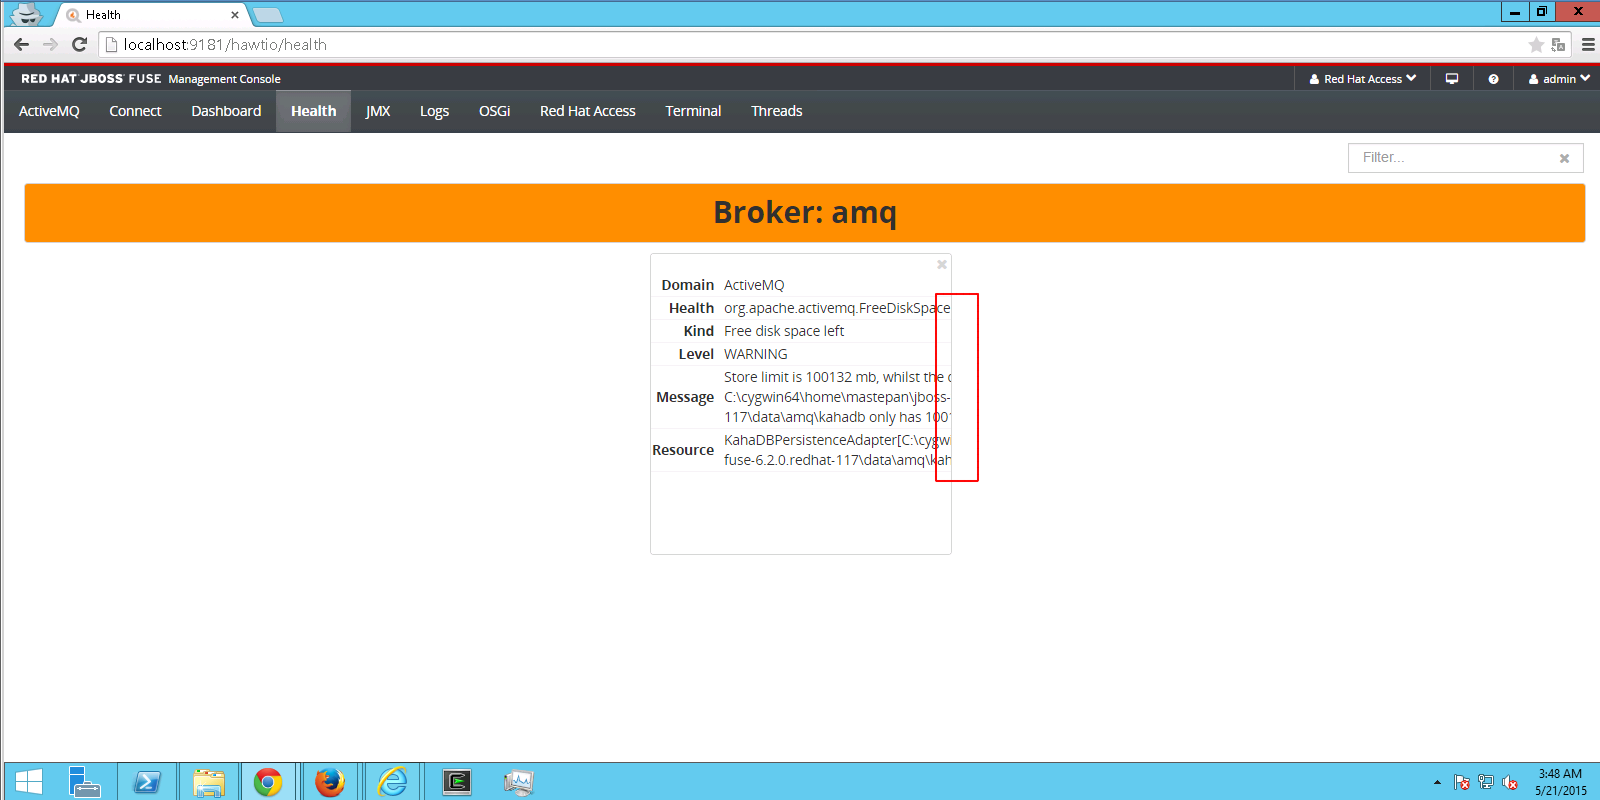Launch Server Manager from the taskbar

tap(85, 782)
